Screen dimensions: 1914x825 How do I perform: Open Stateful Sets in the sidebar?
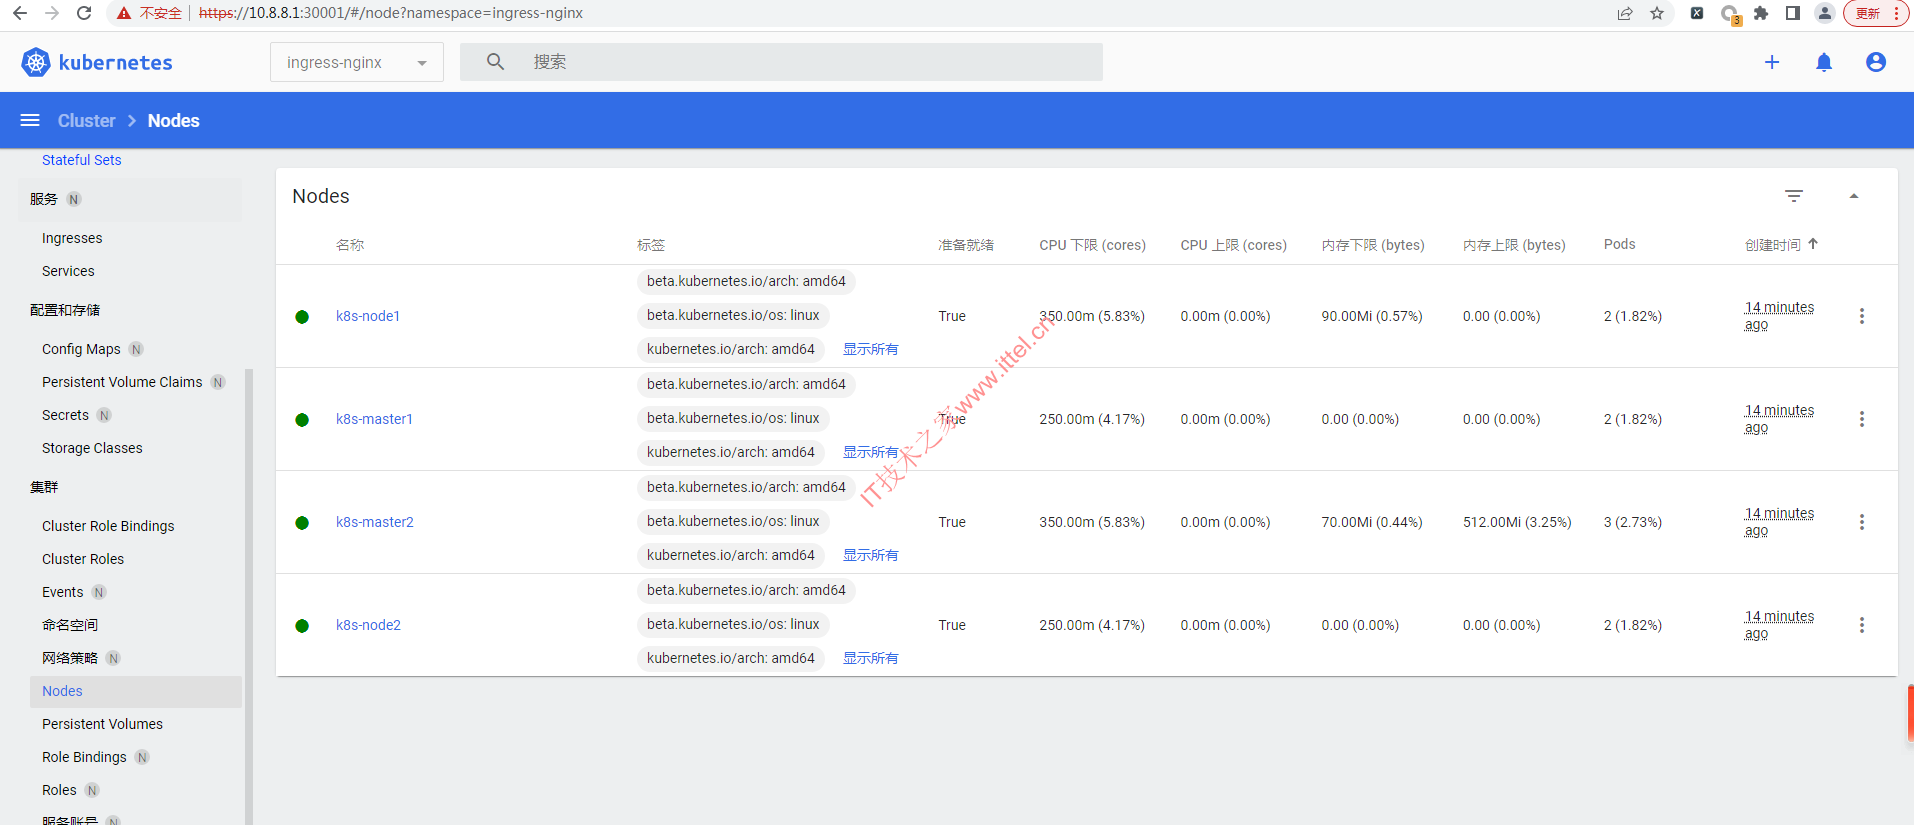point(82,160)
